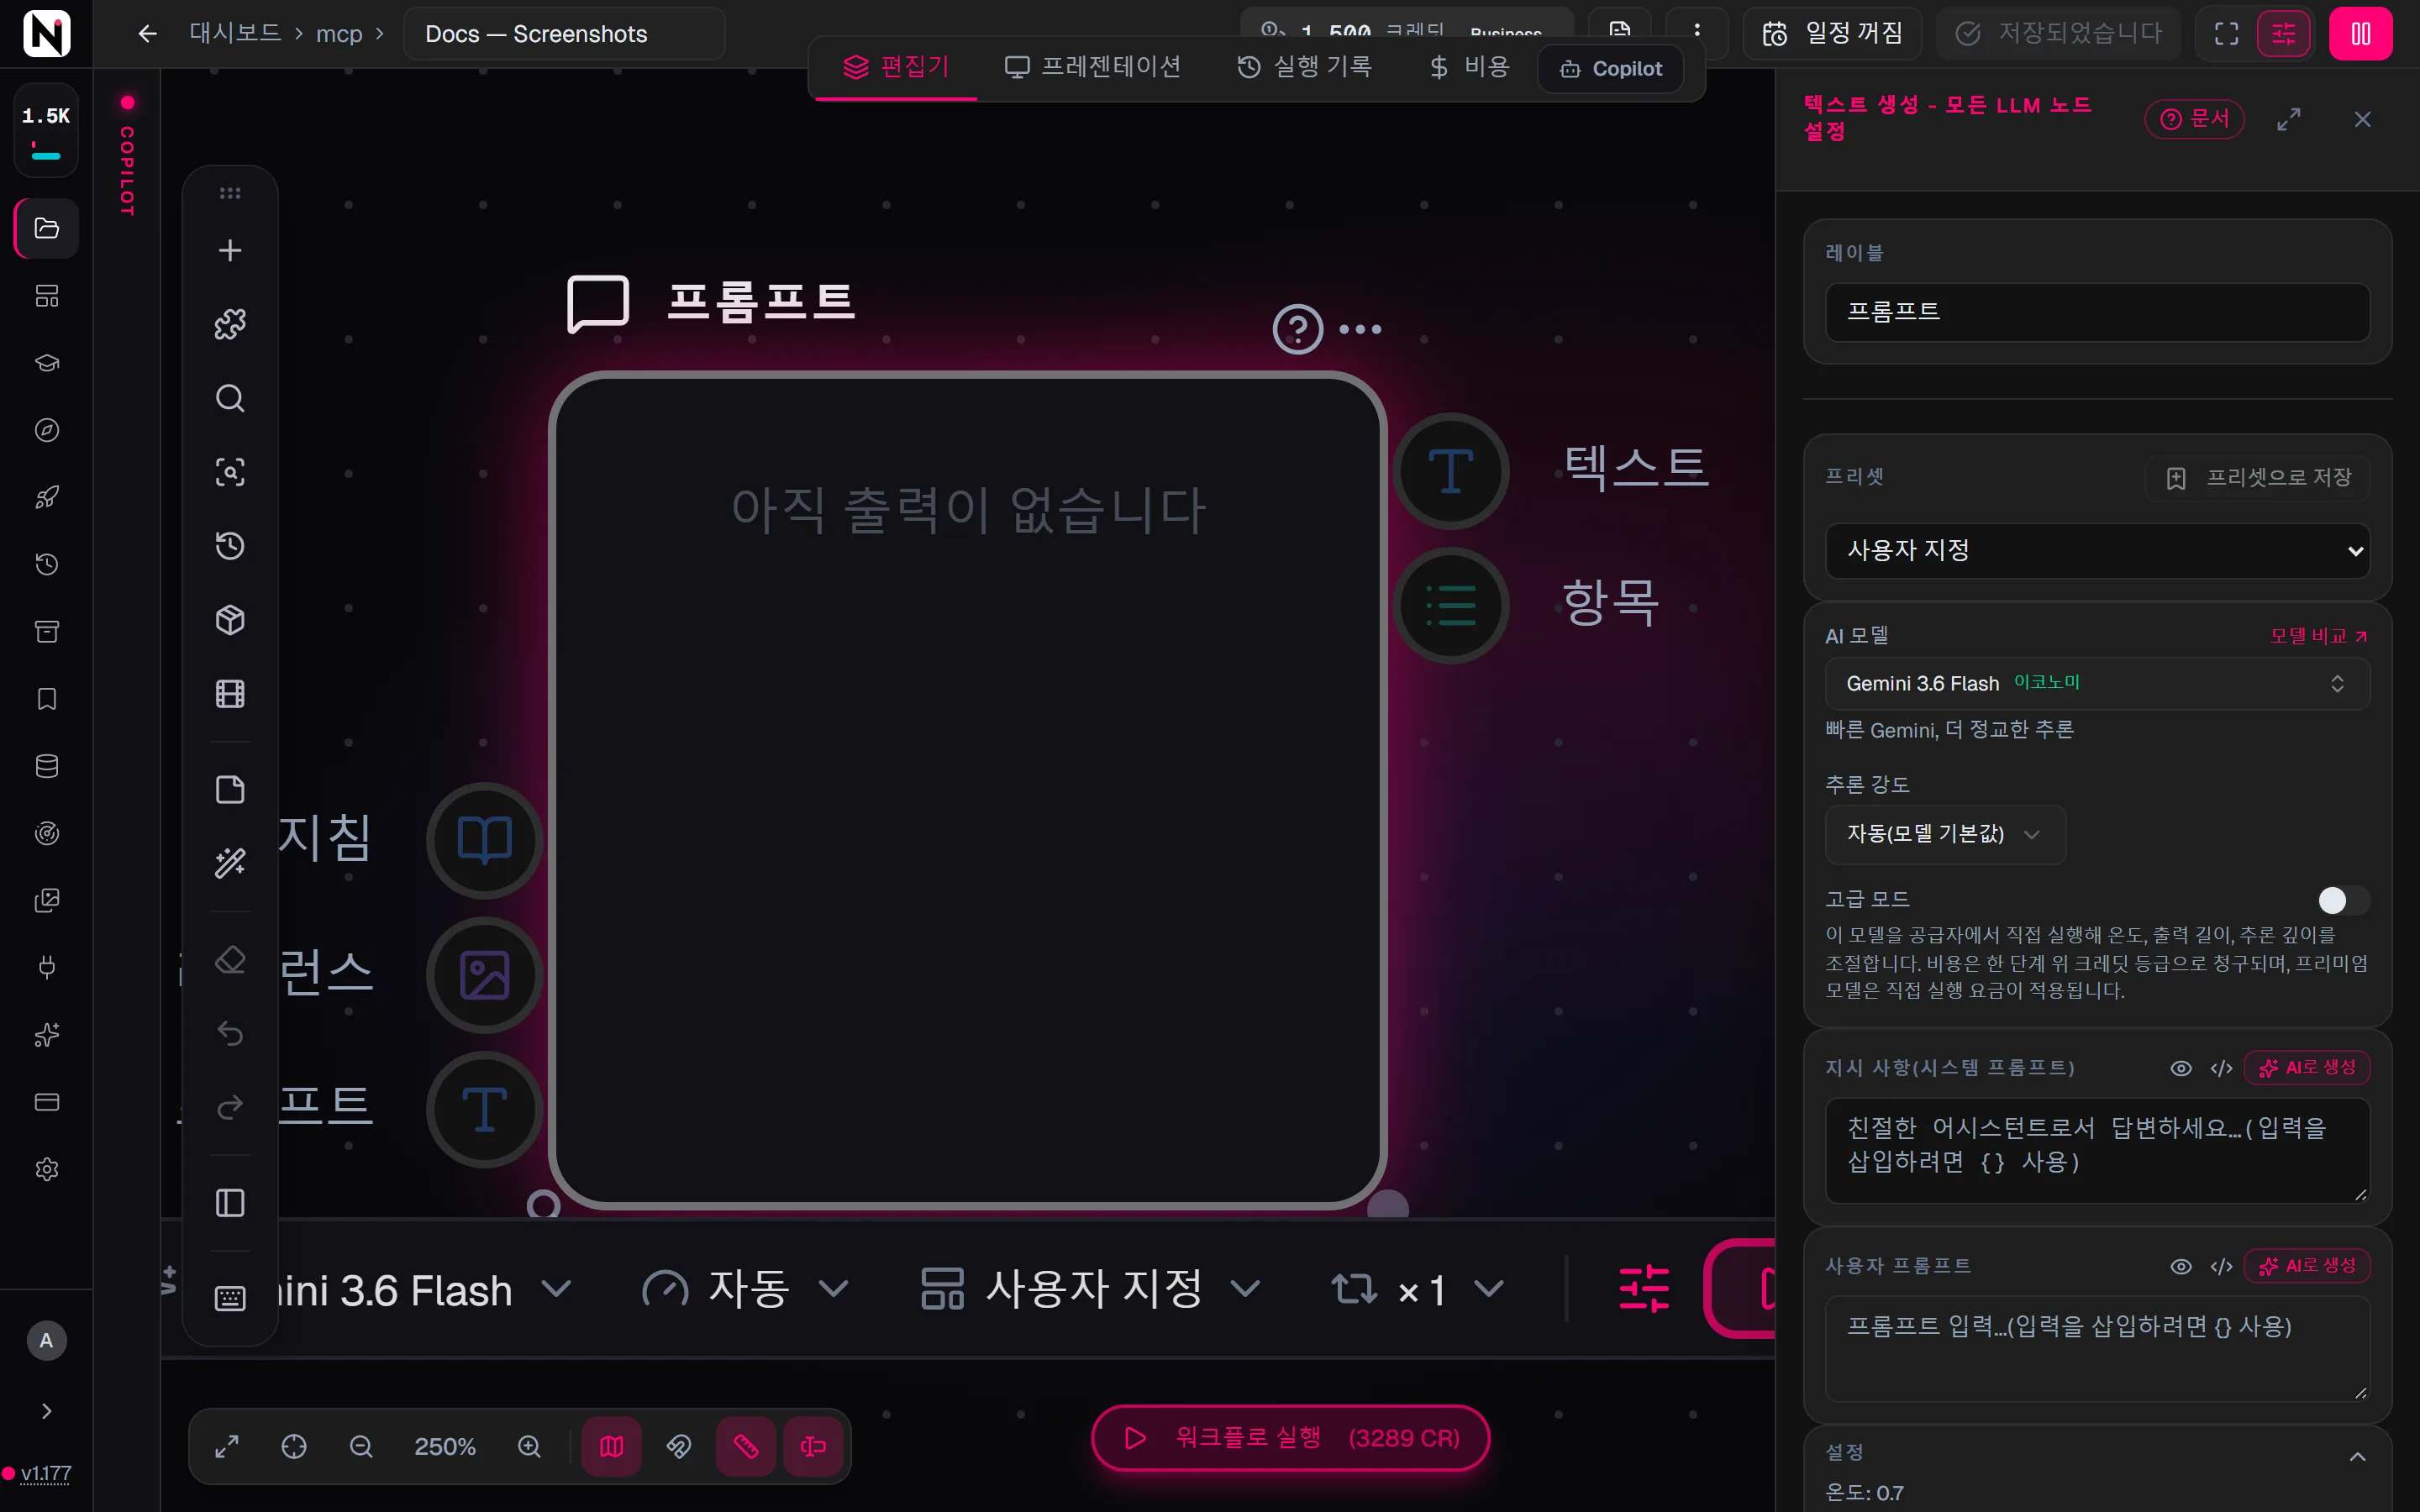Click the 사용자 프롬프트 text area

pos(2097,1348)
